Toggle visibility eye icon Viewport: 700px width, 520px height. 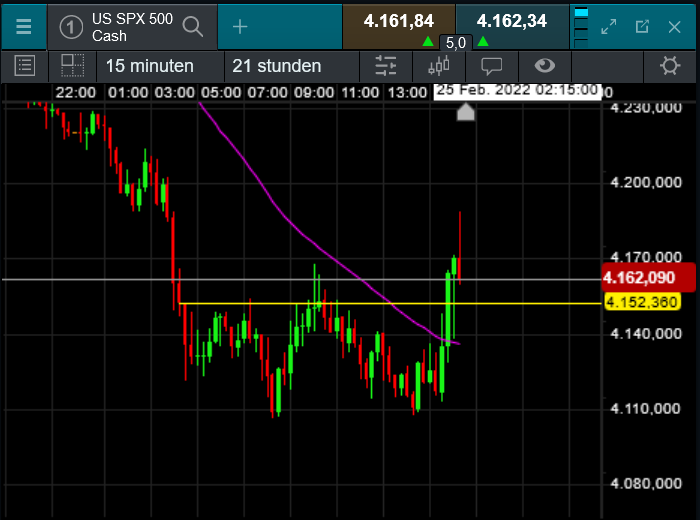tap(545, 66)
